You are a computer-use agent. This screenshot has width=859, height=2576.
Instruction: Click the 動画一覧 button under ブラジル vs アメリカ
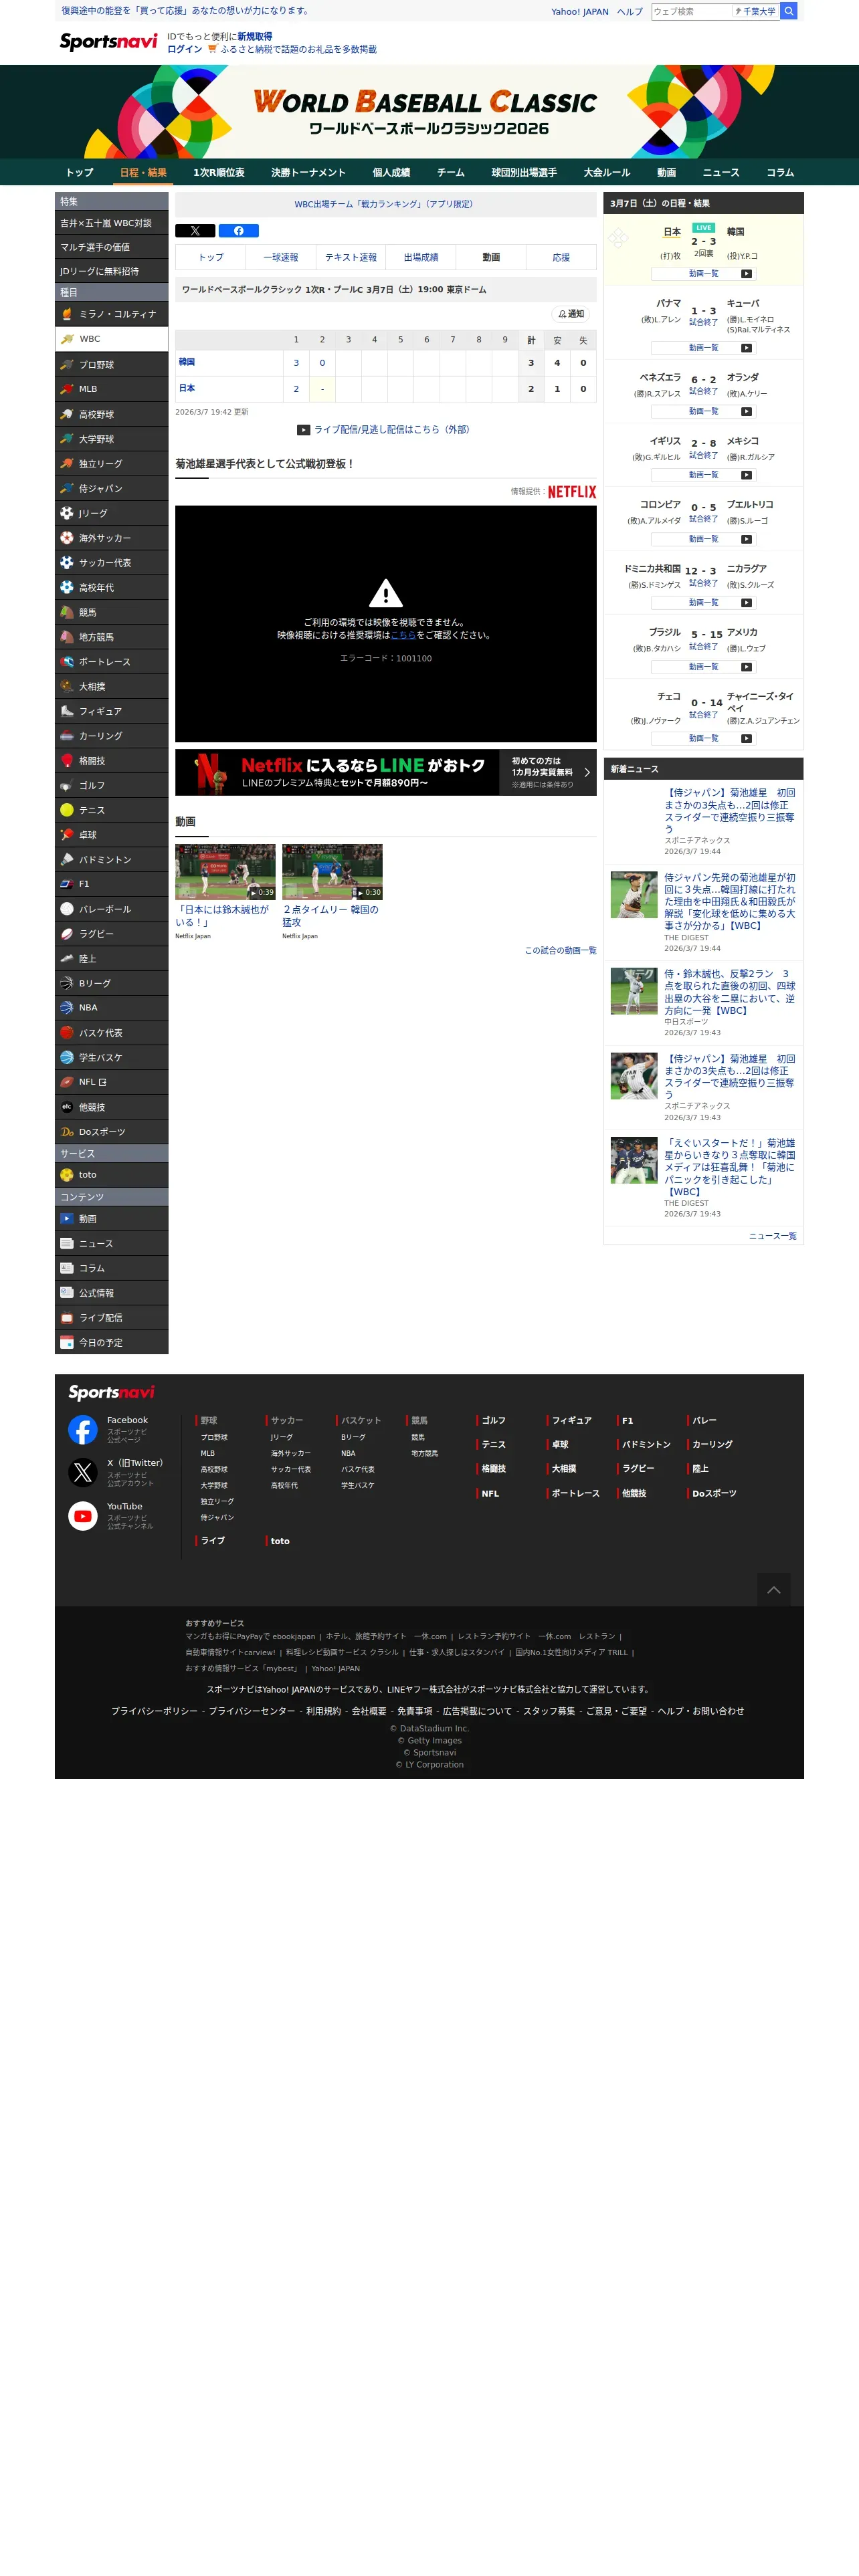pyautogui.click(x=703, y=667)
